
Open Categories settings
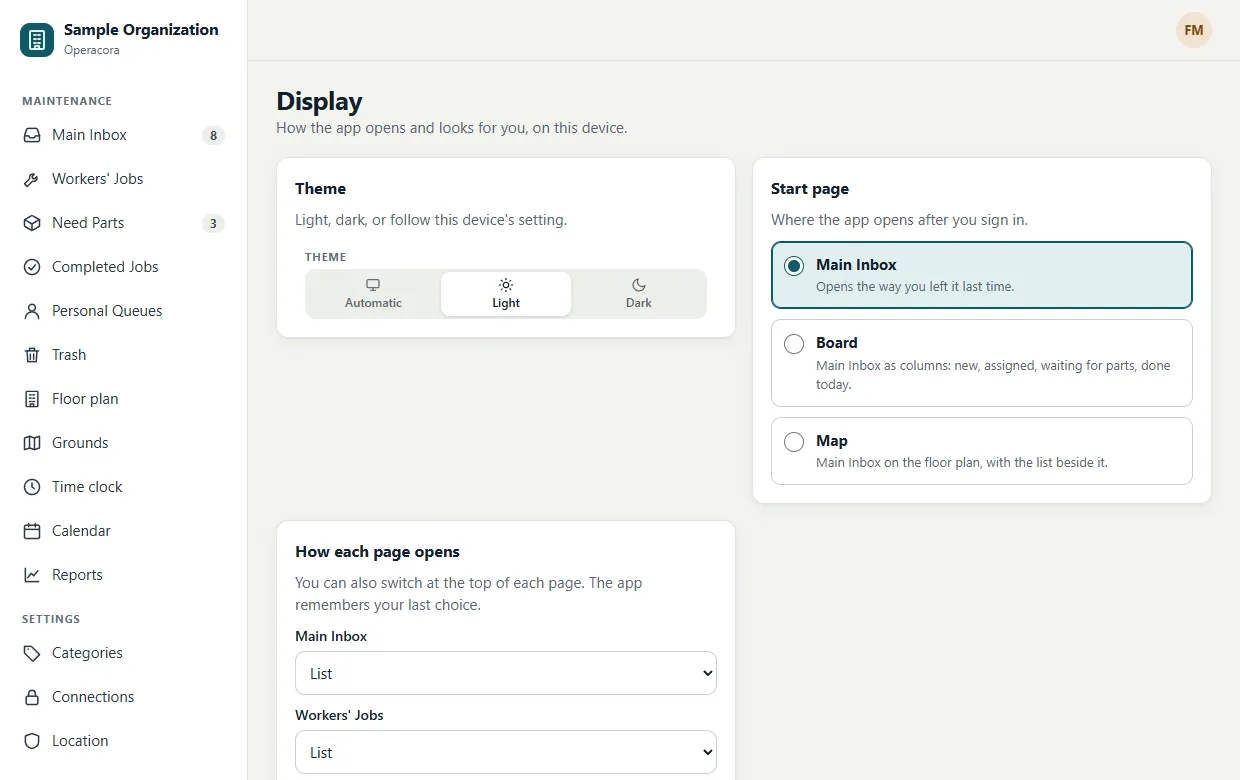coord(123,653)
